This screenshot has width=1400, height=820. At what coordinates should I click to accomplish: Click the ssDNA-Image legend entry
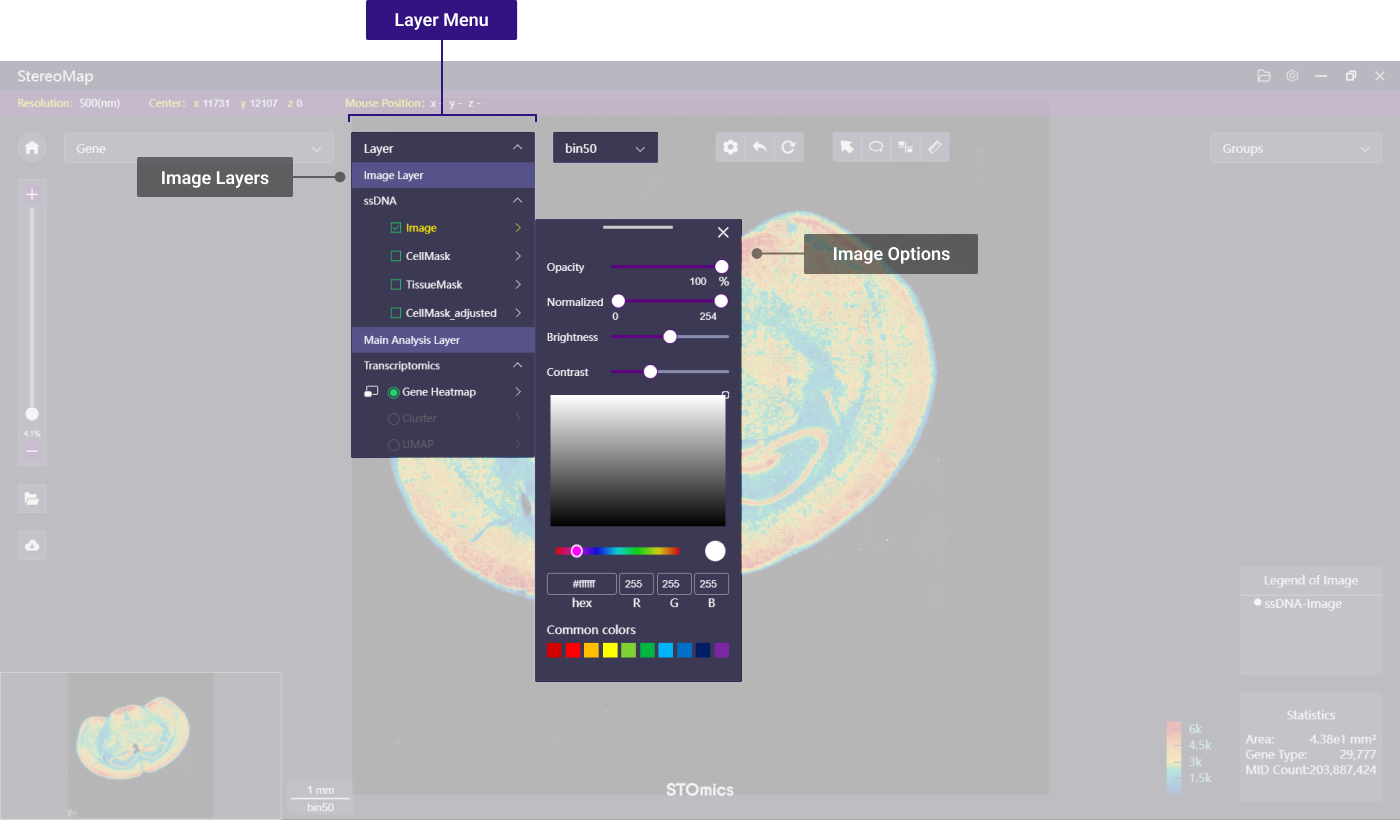pyautogui.click(x=1298, y=604)
